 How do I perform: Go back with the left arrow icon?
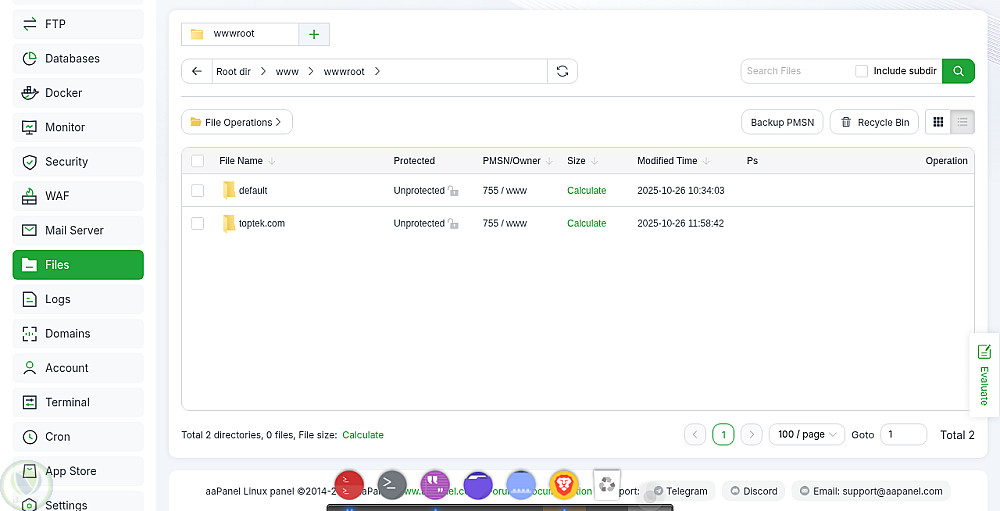pyautogui.click(x=196, y=71)
